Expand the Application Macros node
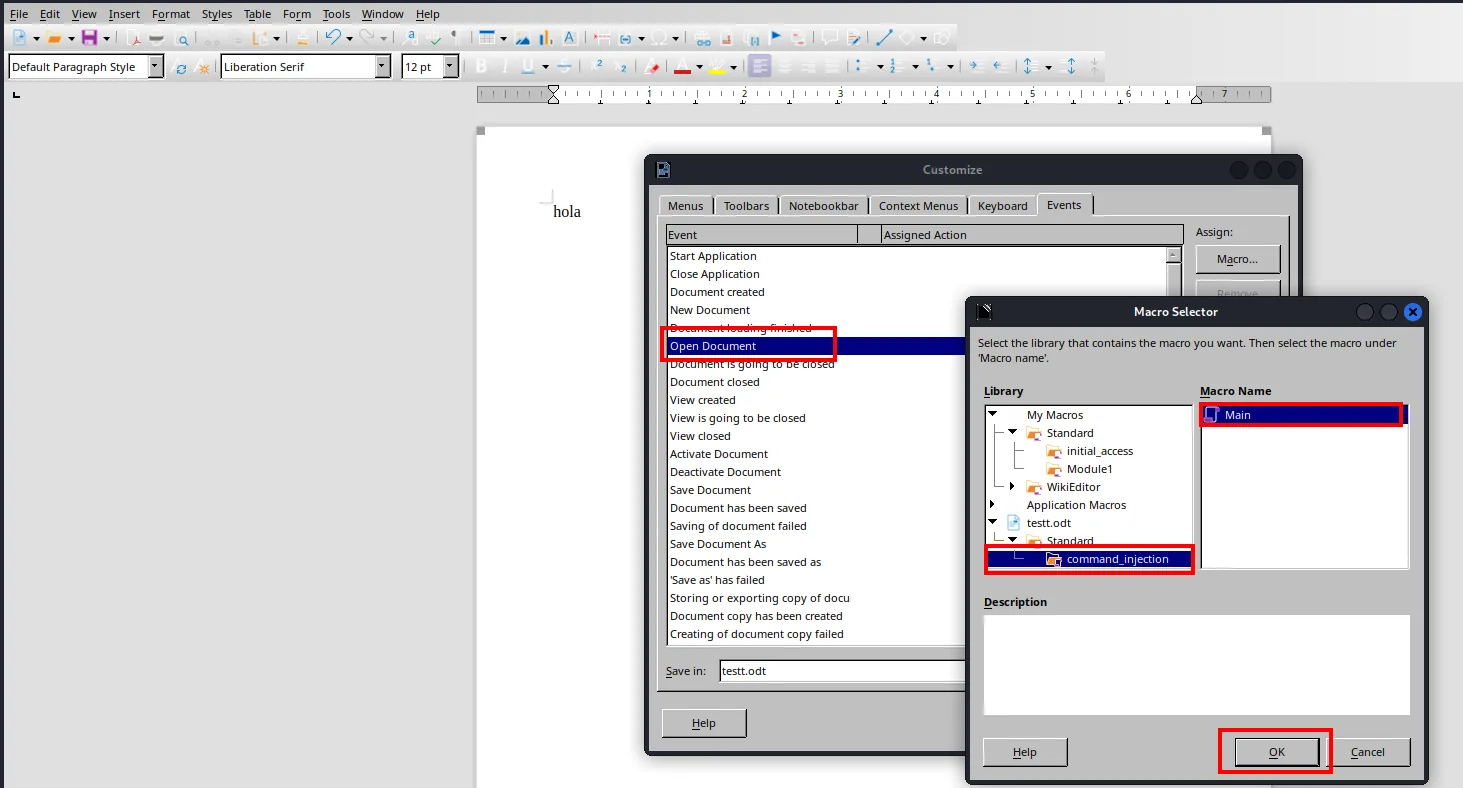The height and width of the screenshot is (788, 1463). 992,504
